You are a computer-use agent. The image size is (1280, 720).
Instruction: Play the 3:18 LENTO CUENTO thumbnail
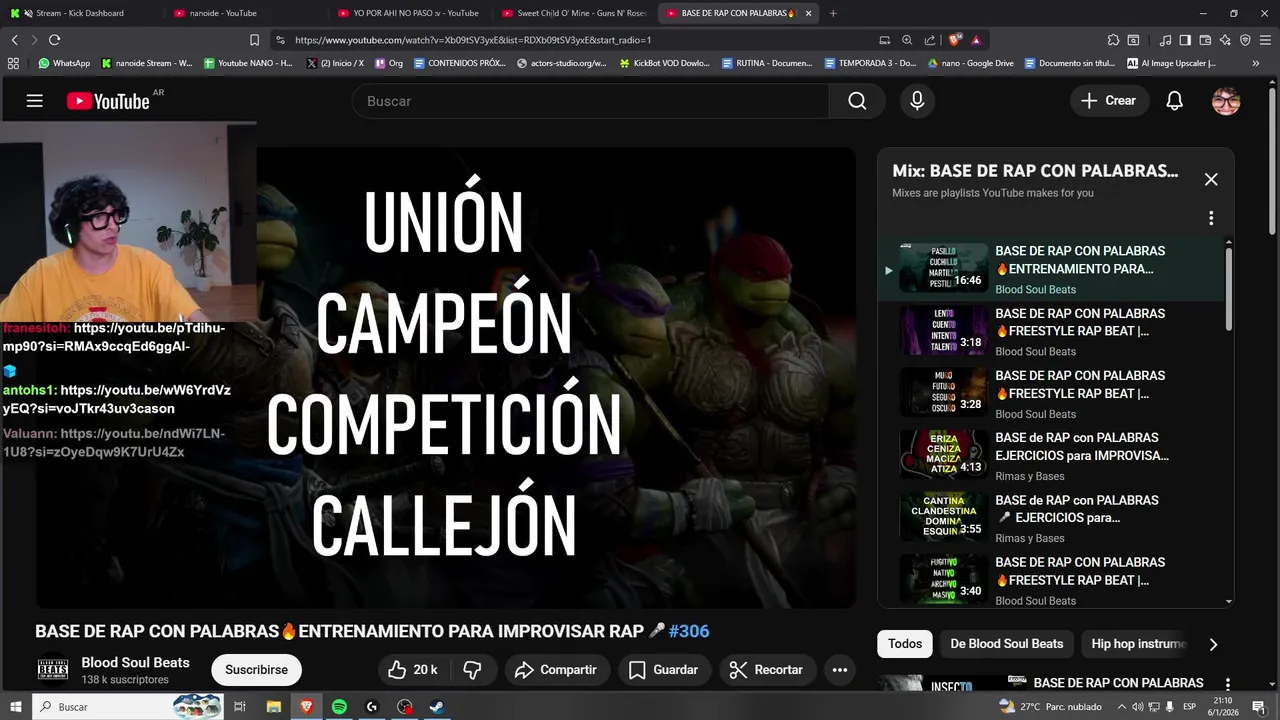(x=943, y=331)
